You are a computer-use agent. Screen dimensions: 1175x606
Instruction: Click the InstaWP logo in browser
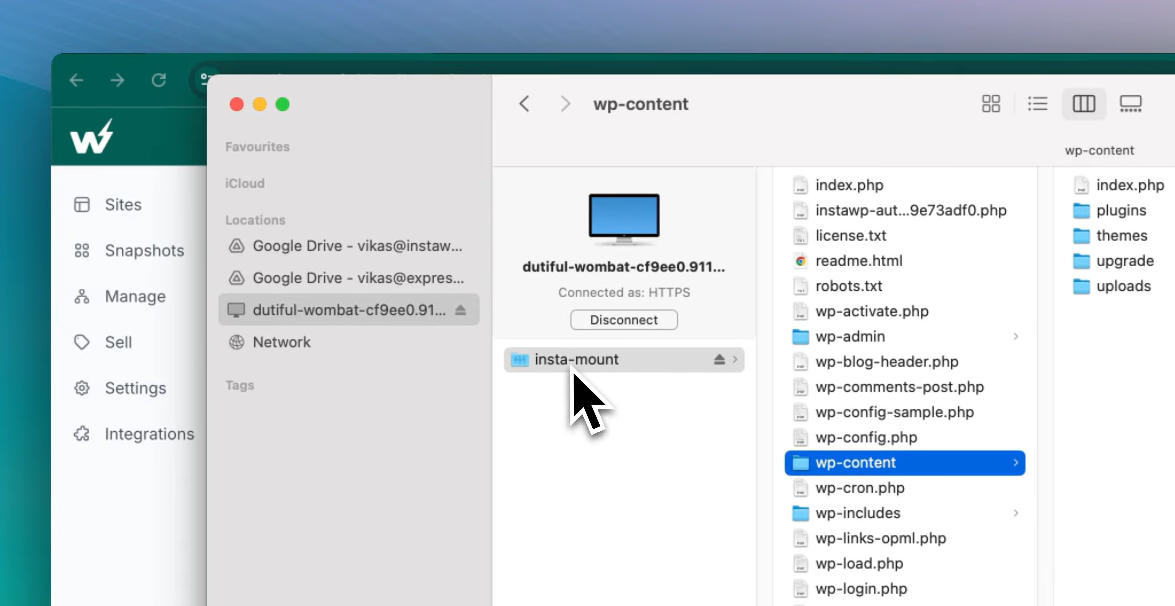click(91, 137)
